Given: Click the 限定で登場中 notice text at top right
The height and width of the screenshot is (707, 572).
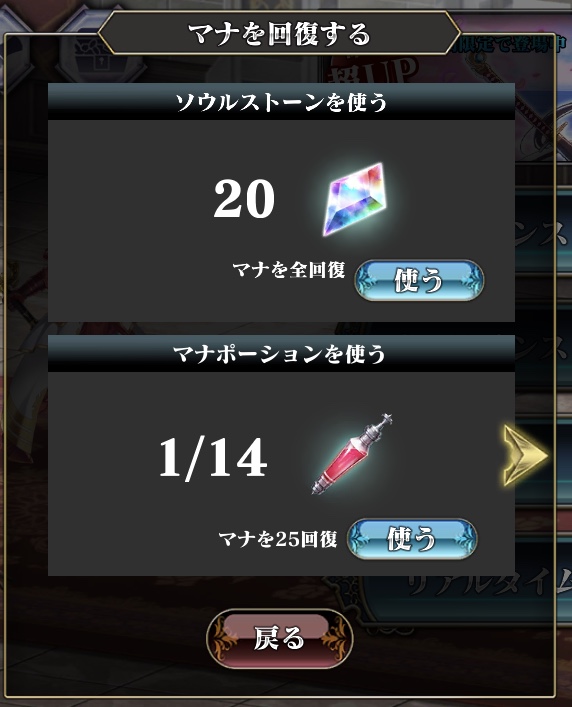Looking at the screenshot, I should point(510,45).
